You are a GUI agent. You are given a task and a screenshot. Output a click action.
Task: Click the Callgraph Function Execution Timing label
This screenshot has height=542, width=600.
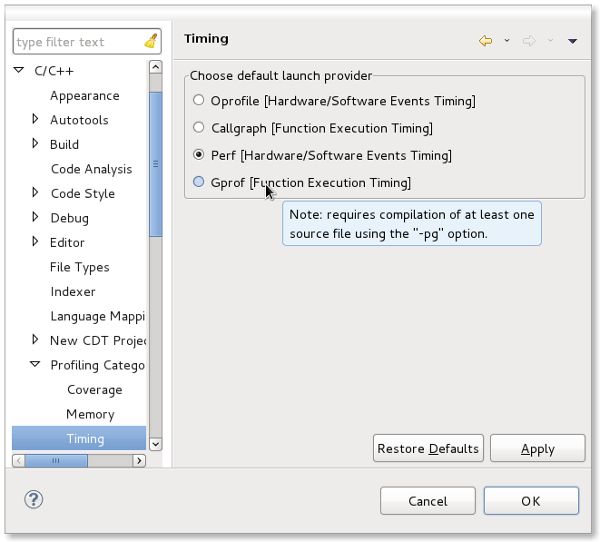pyautogui.click(x=322, y=128)
